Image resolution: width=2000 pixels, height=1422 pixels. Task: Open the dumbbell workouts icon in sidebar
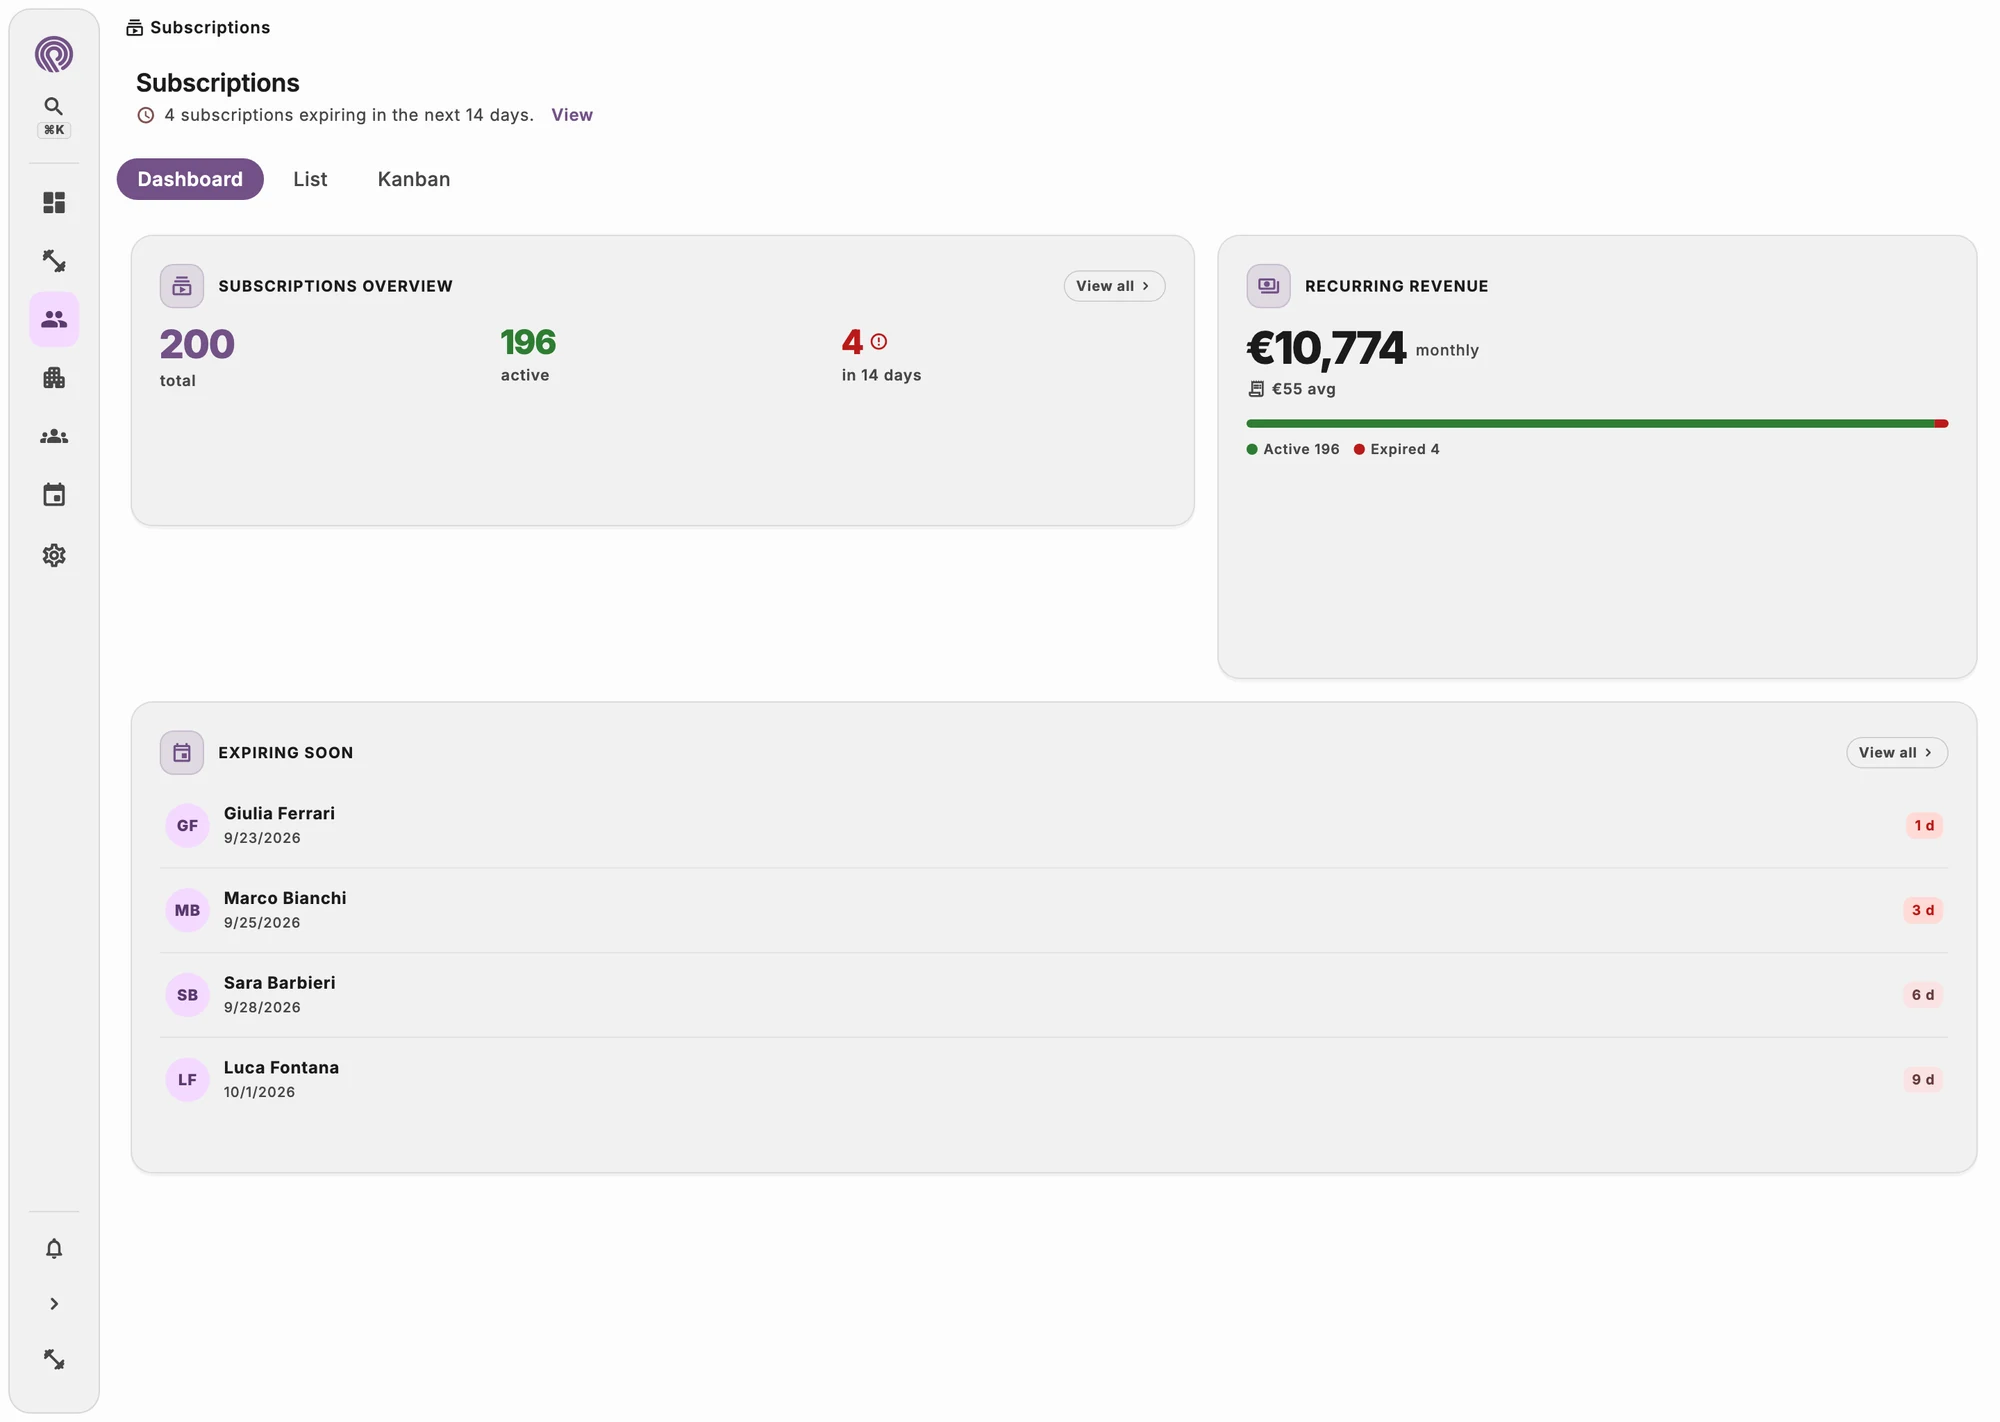click(54, 261)
